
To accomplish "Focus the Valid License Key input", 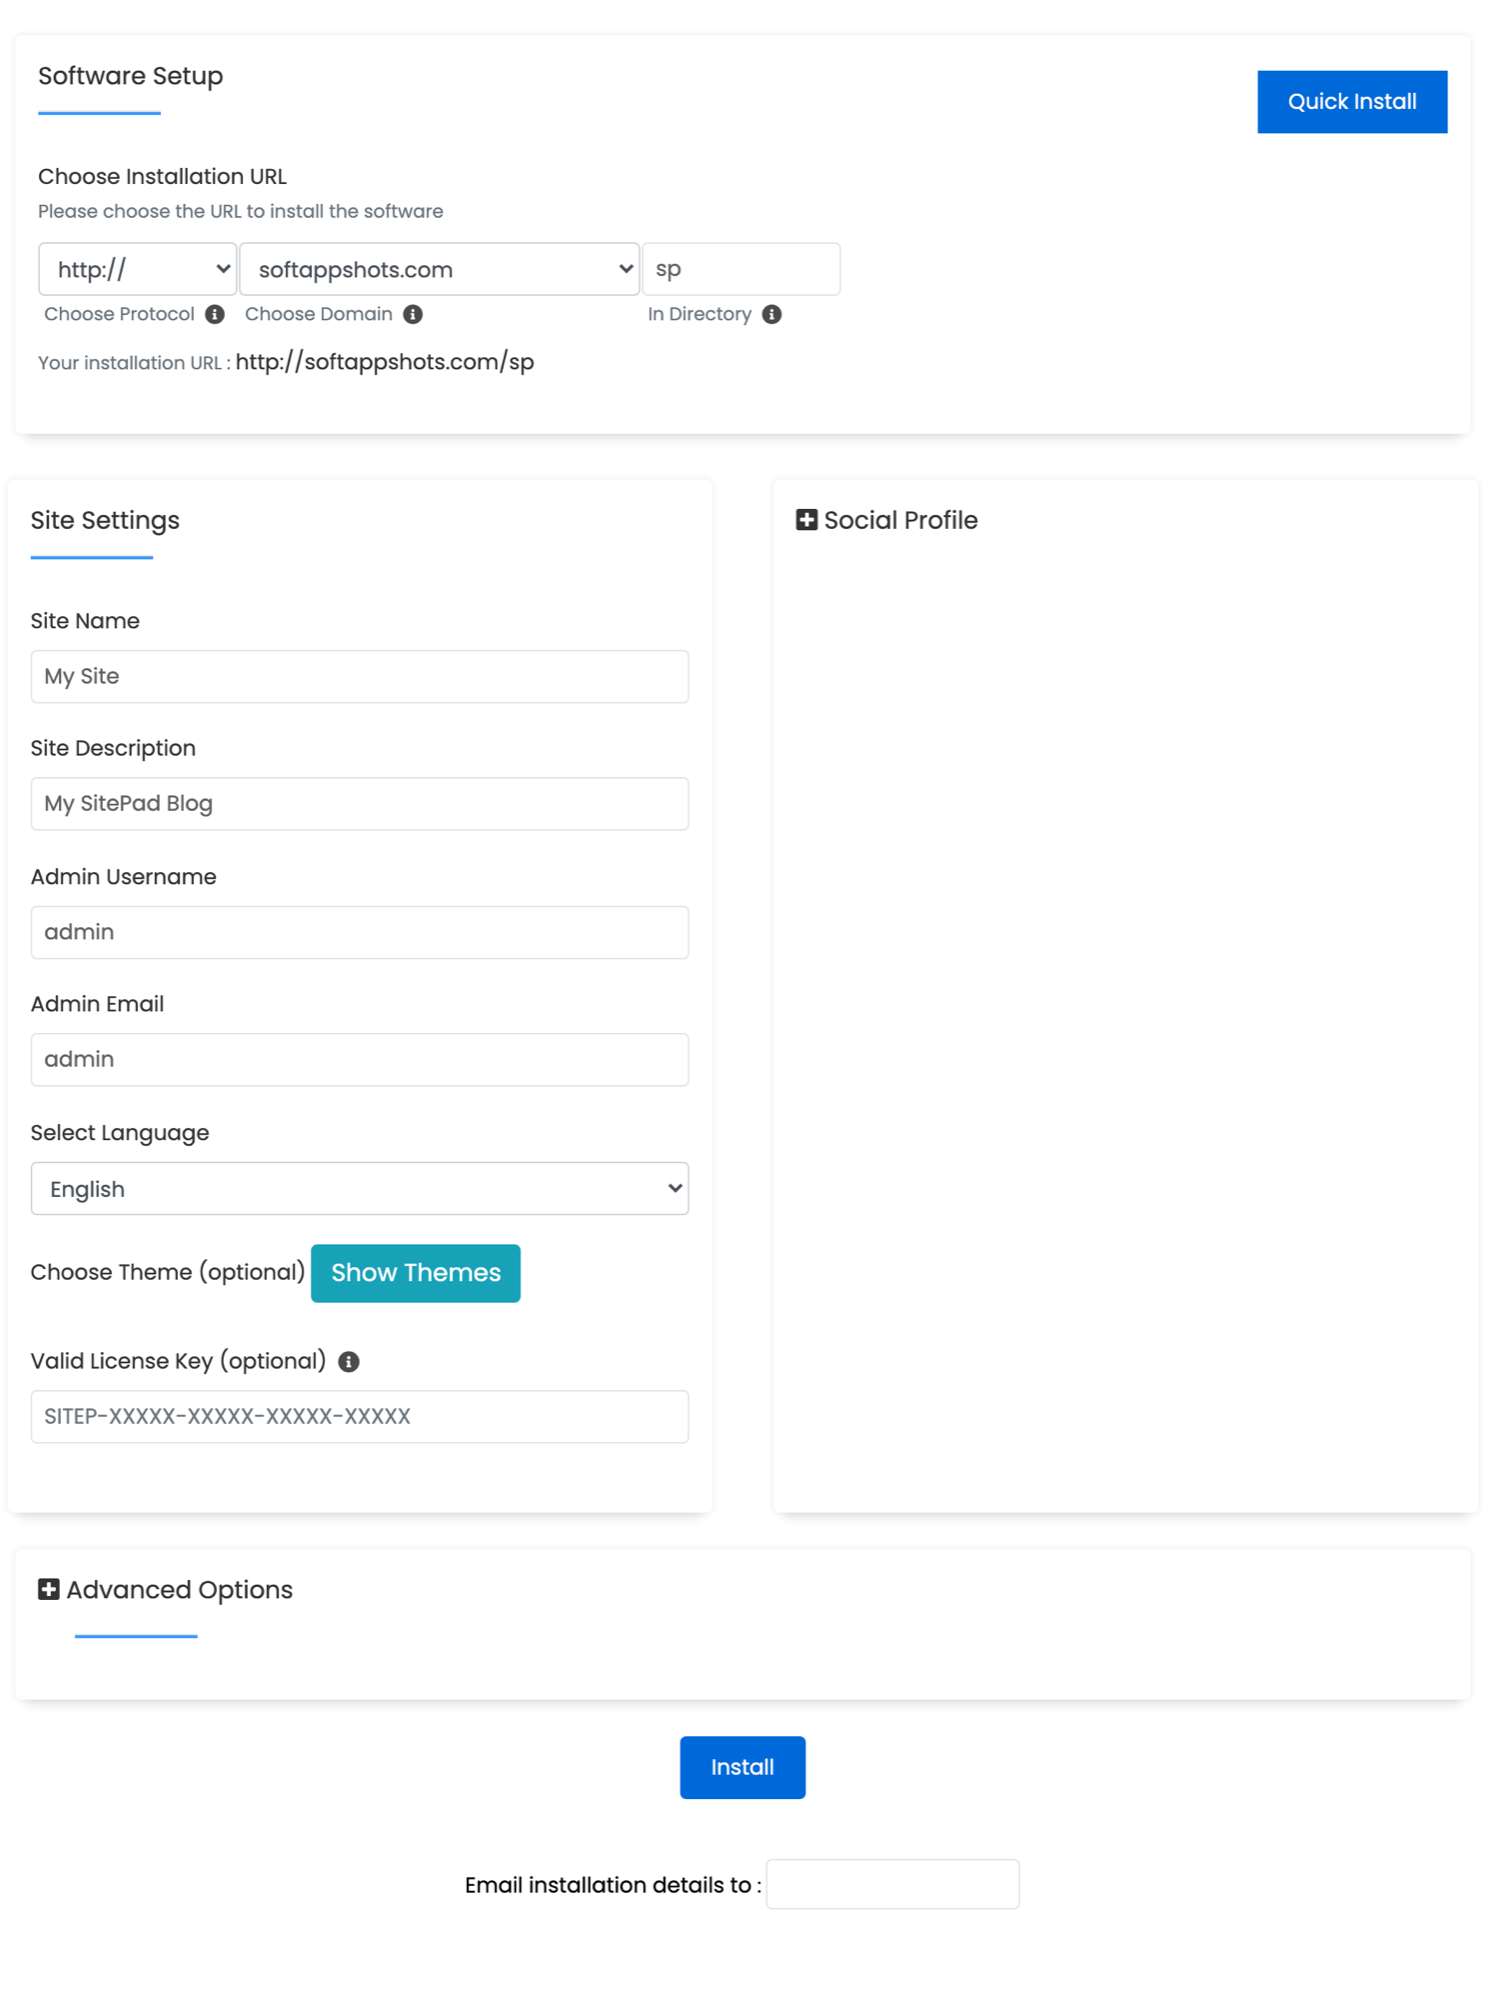I will tap(359, 1416).
